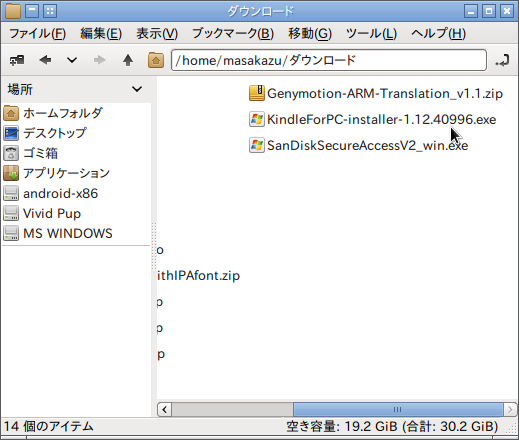
Task: Click the blue horizontal scrollbar thumb
Action: pos(398,409)
